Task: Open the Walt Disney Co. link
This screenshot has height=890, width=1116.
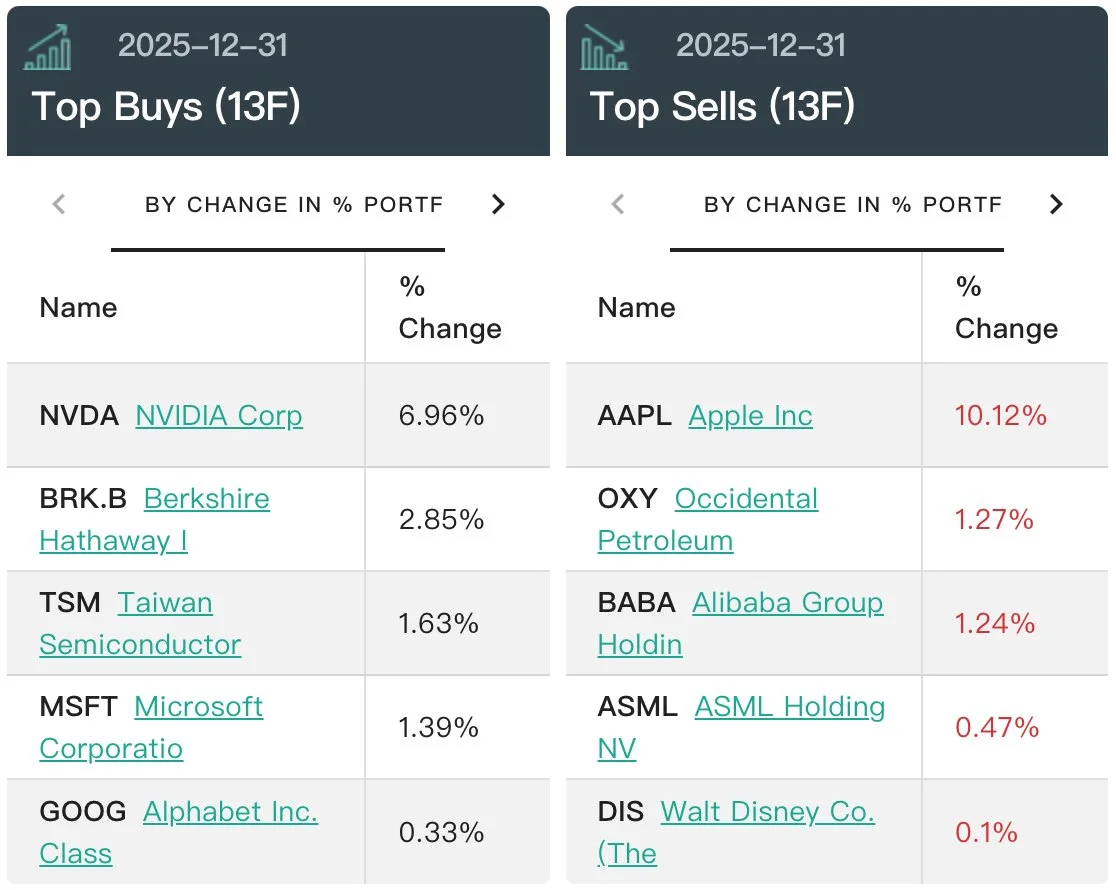Action: [x=767, y=811]
